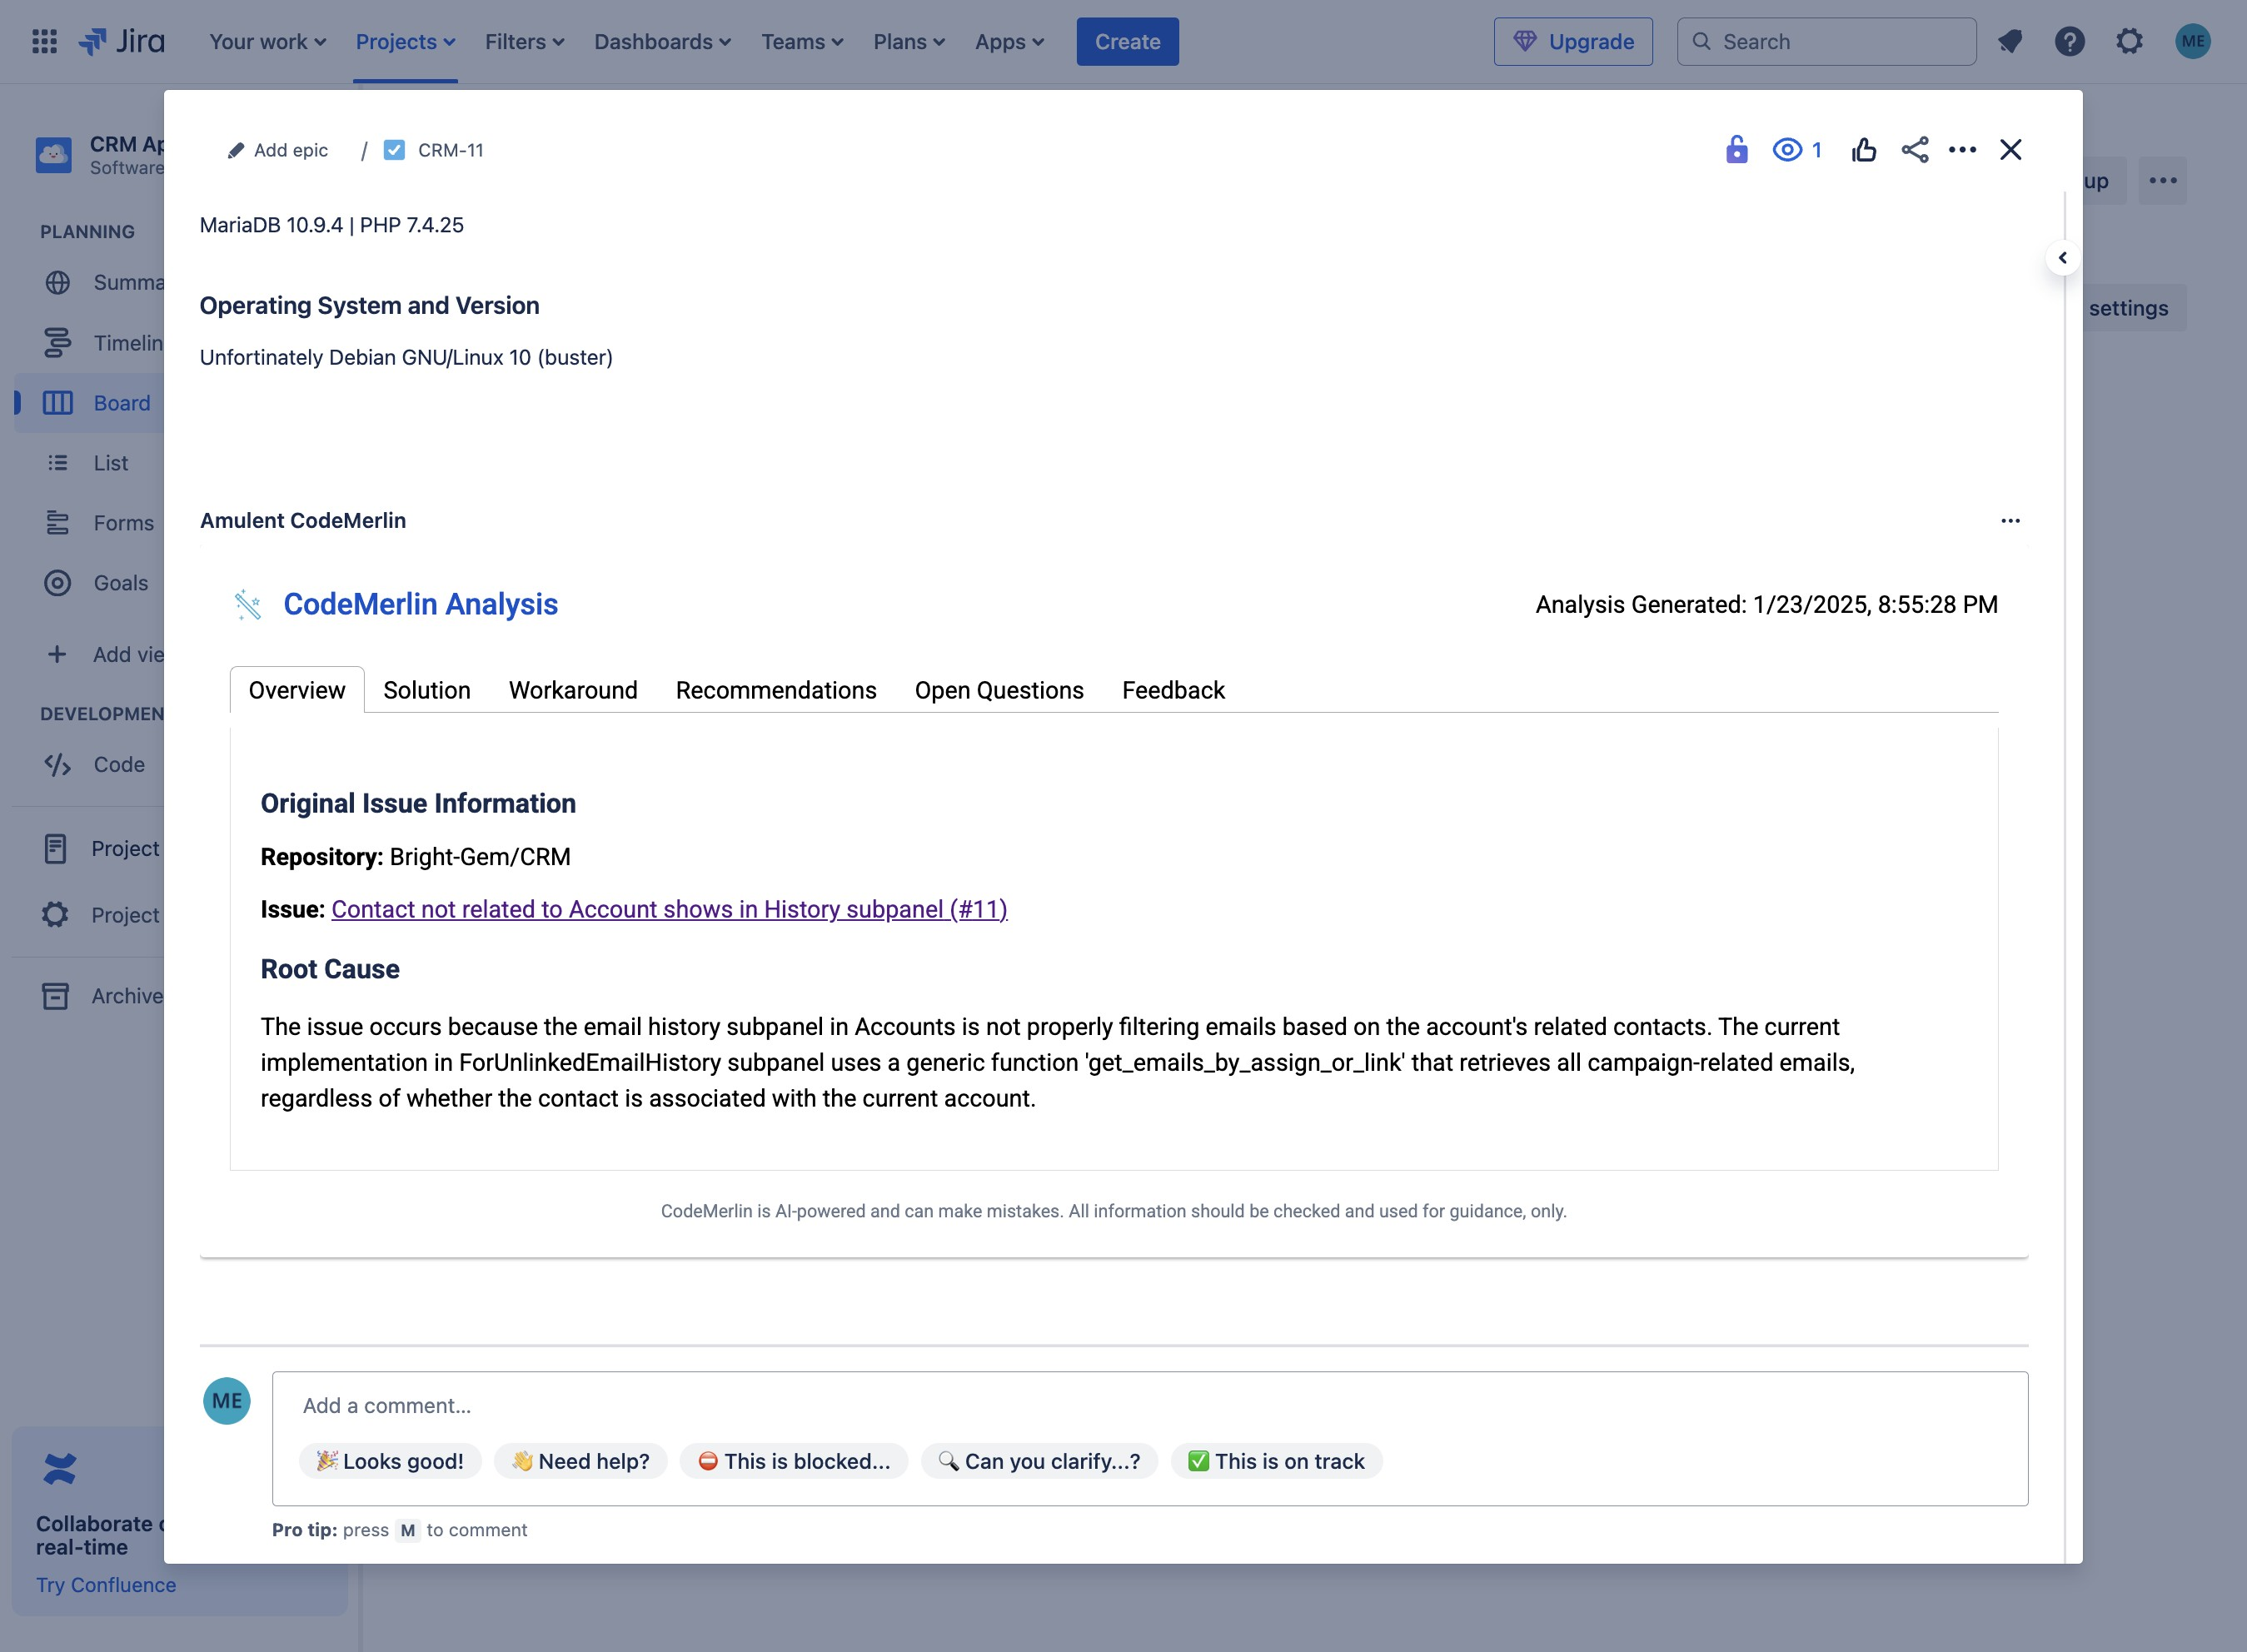Collapse the details side panel chevron

2063,258
